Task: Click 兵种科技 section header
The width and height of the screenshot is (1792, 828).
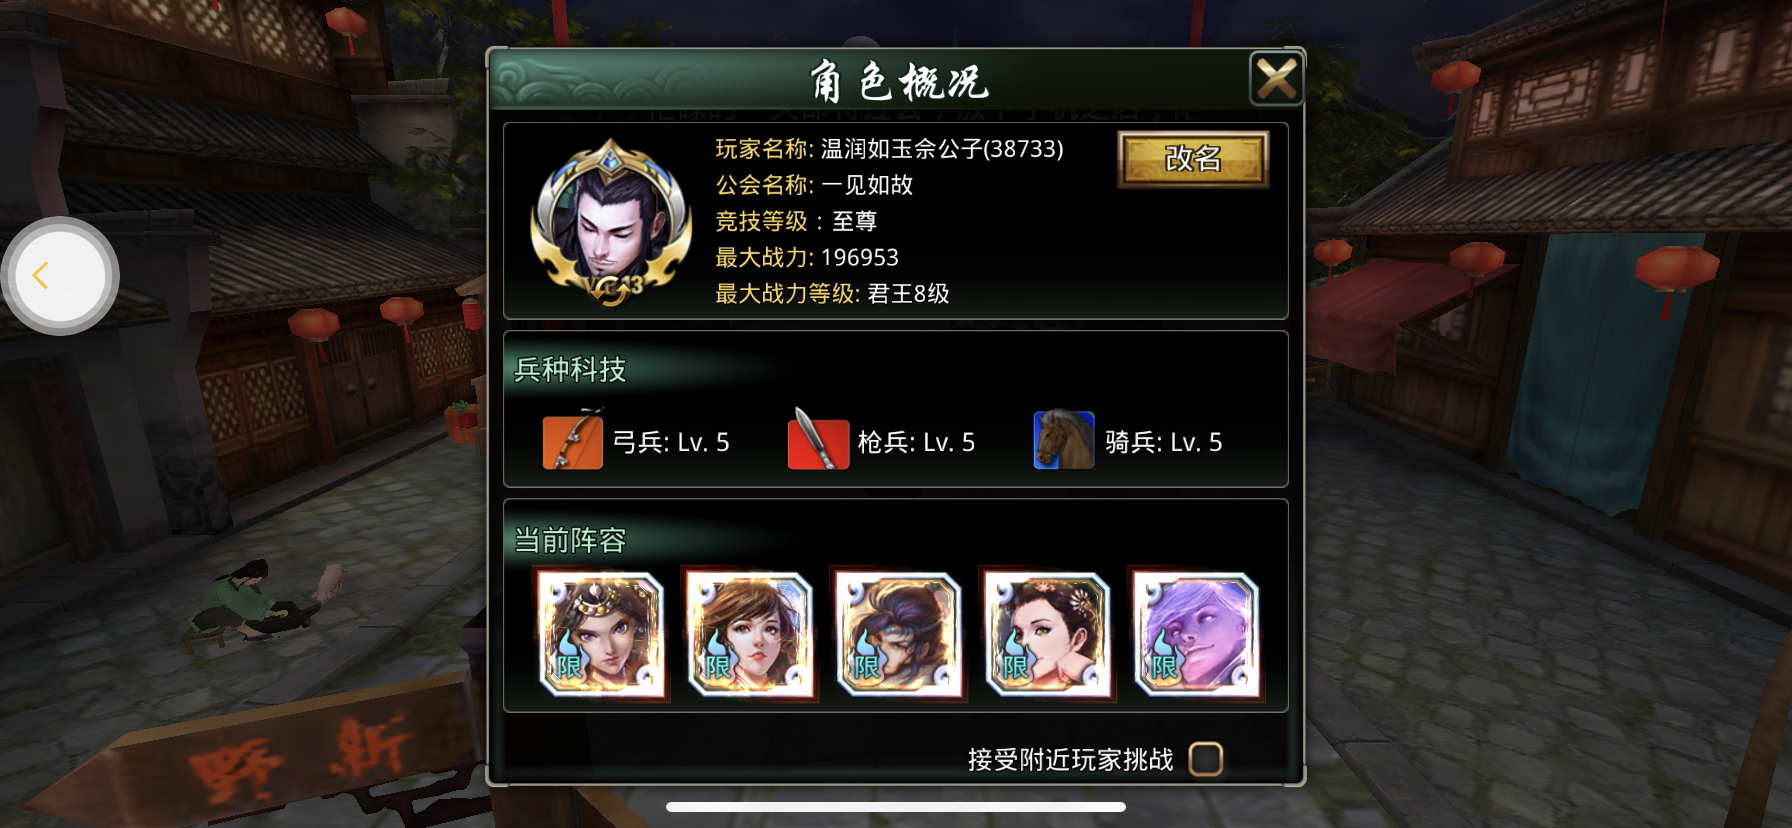Action: (570, 370)
